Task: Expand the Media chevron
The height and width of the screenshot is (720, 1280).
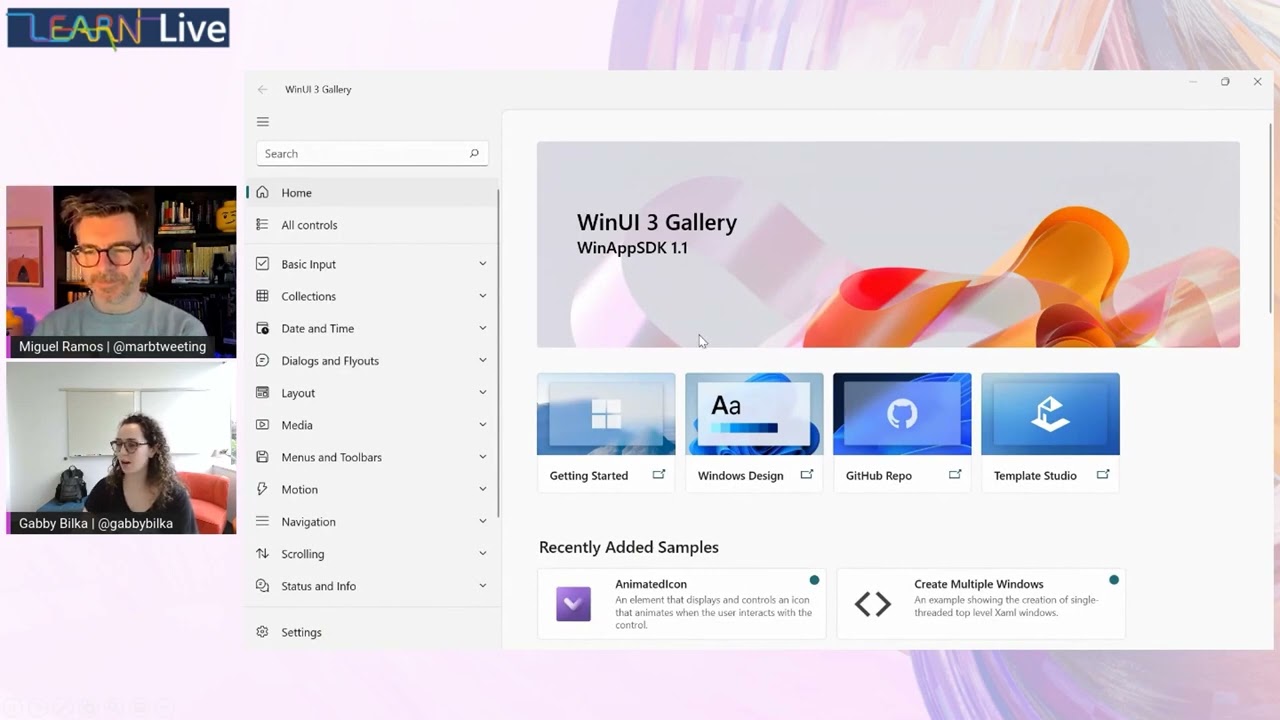Action: [x=482, y=425]
